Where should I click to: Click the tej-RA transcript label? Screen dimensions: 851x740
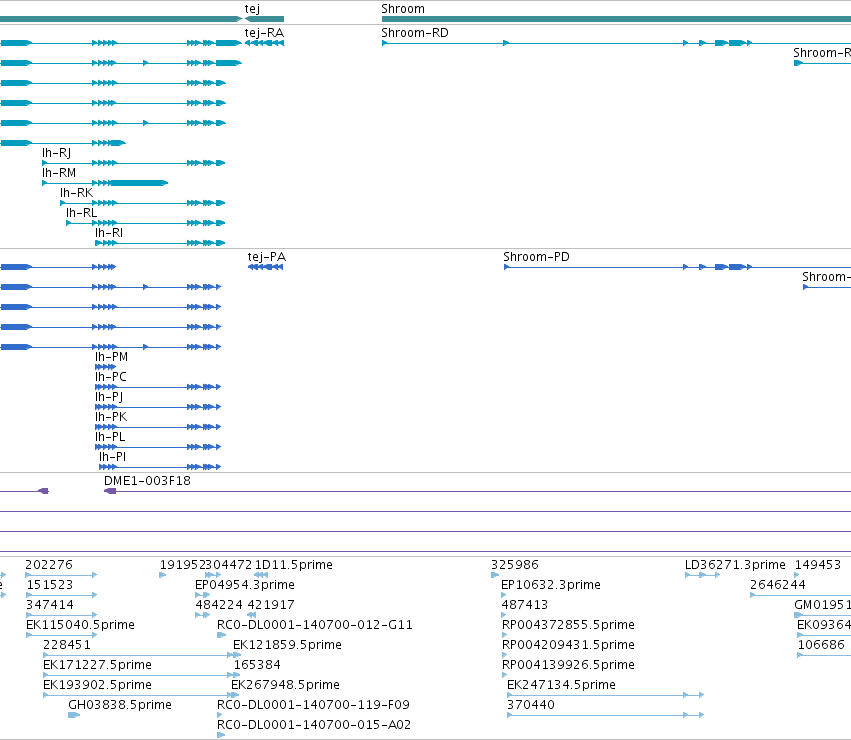click(264, 33)
